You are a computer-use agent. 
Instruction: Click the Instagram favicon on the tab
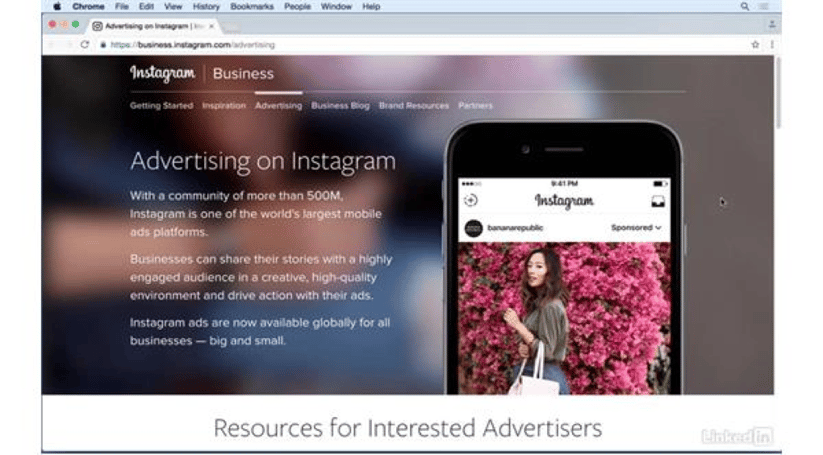click(x=97, y=26)
